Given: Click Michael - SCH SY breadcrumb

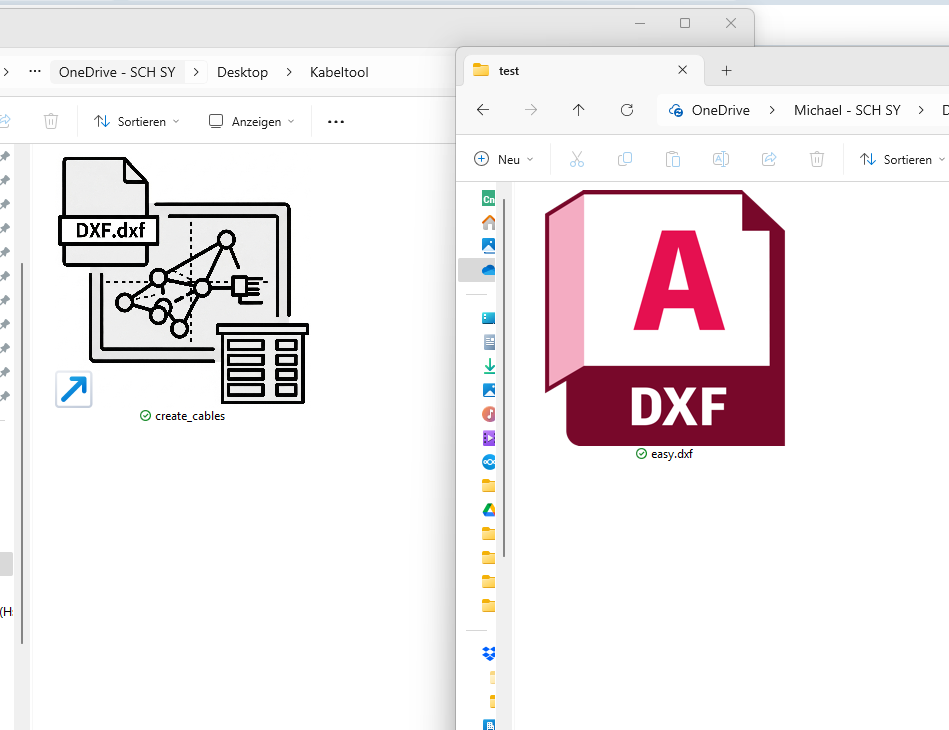Looking at the screenshot, I should [847, 110].
